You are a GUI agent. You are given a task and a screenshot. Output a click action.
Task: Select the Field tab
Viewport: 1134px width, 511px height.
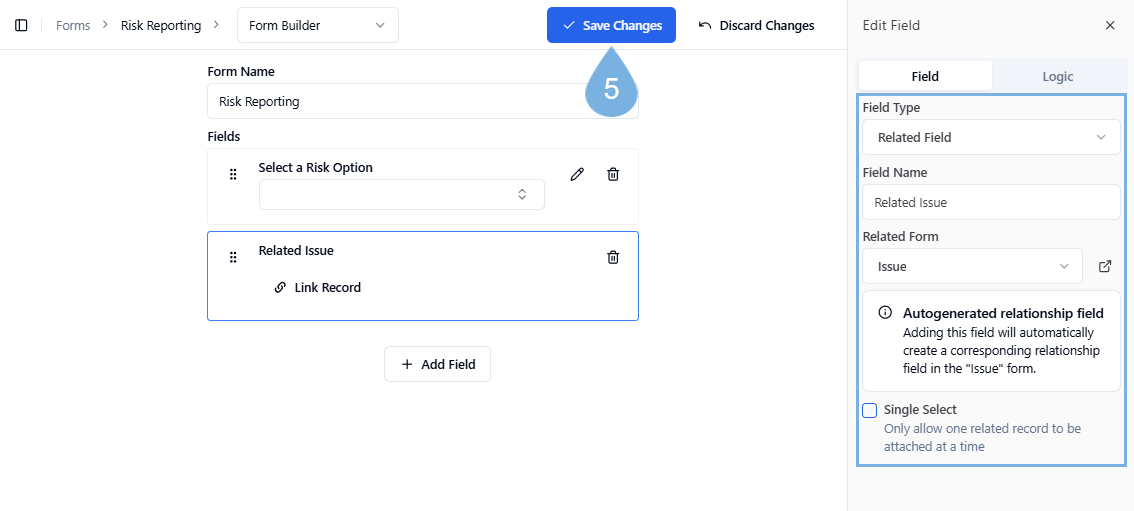(x=925, y=76)
